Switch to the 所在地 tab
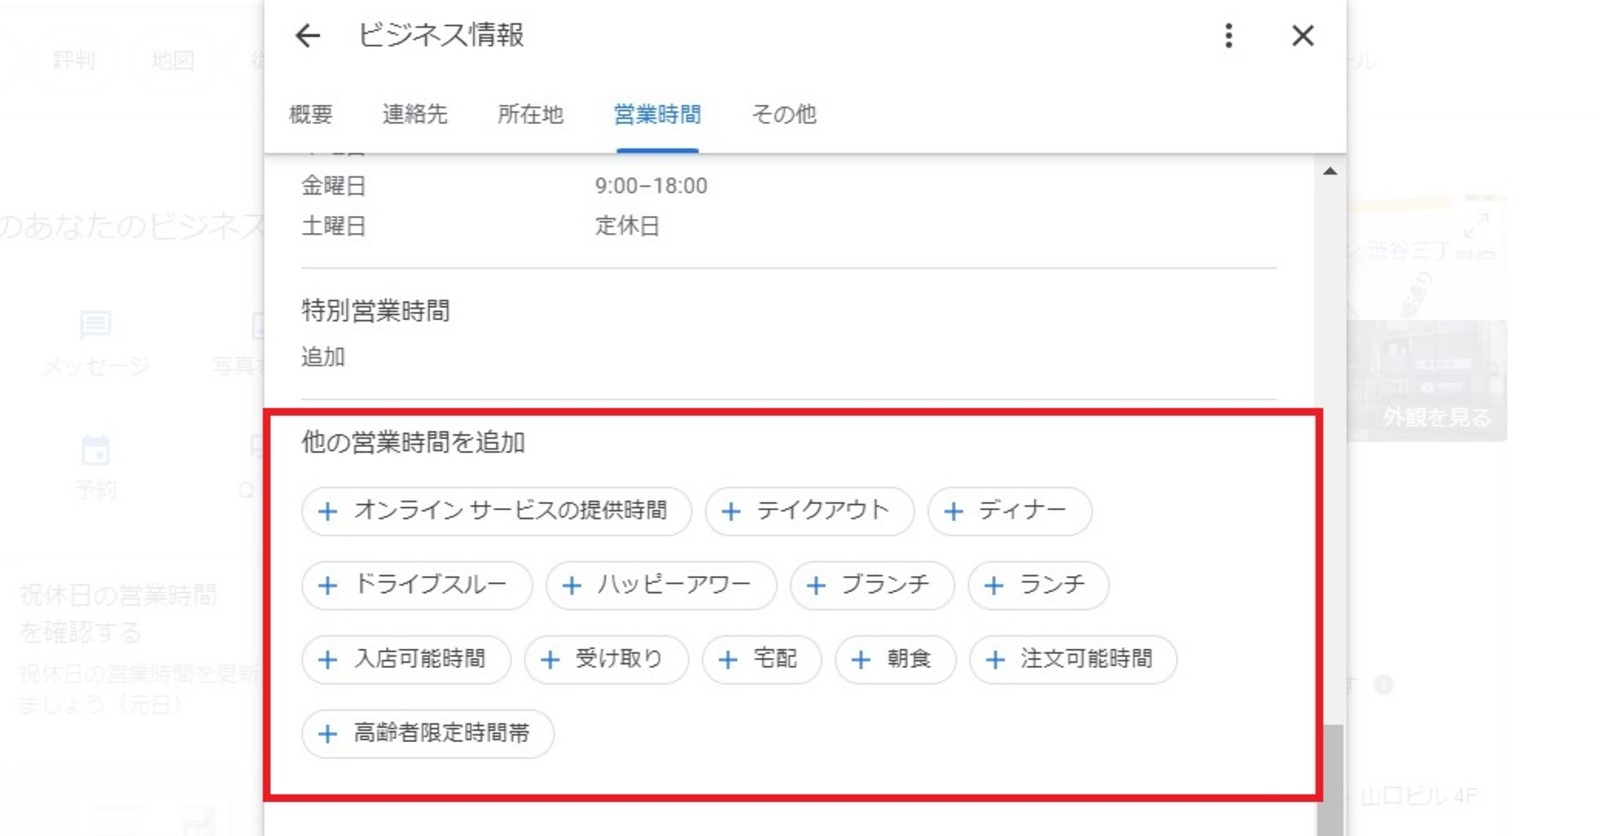Viewport: 1600px width, 836px height. (x=530, y=114)
